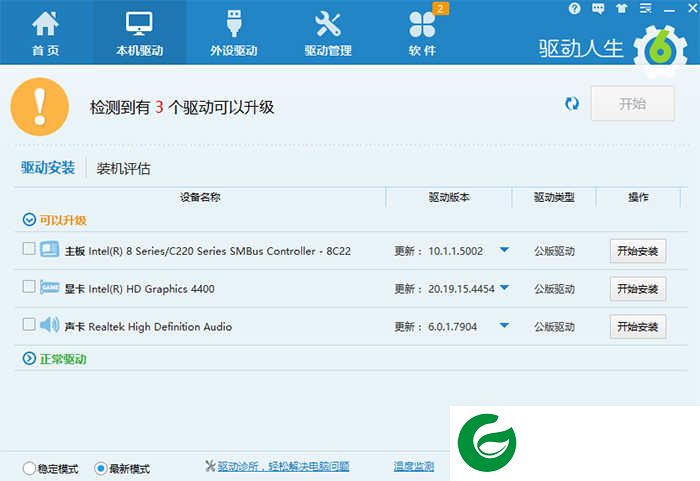Click 开始安装 for HD Graphics 4400

638,289
